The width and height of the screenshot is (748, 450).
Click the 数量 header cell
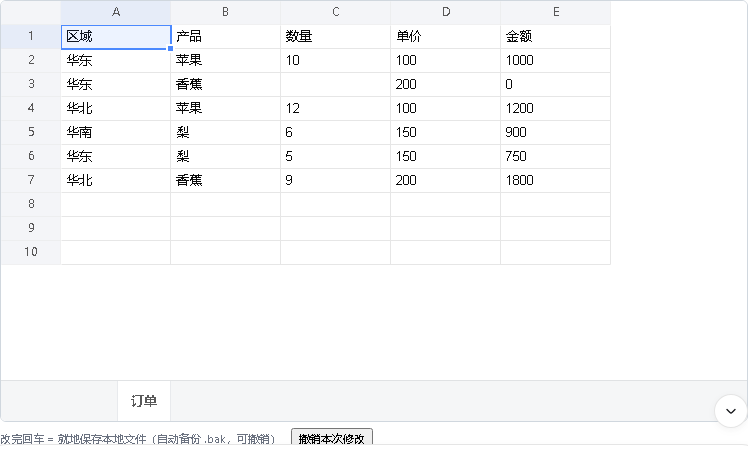[336, 36]
